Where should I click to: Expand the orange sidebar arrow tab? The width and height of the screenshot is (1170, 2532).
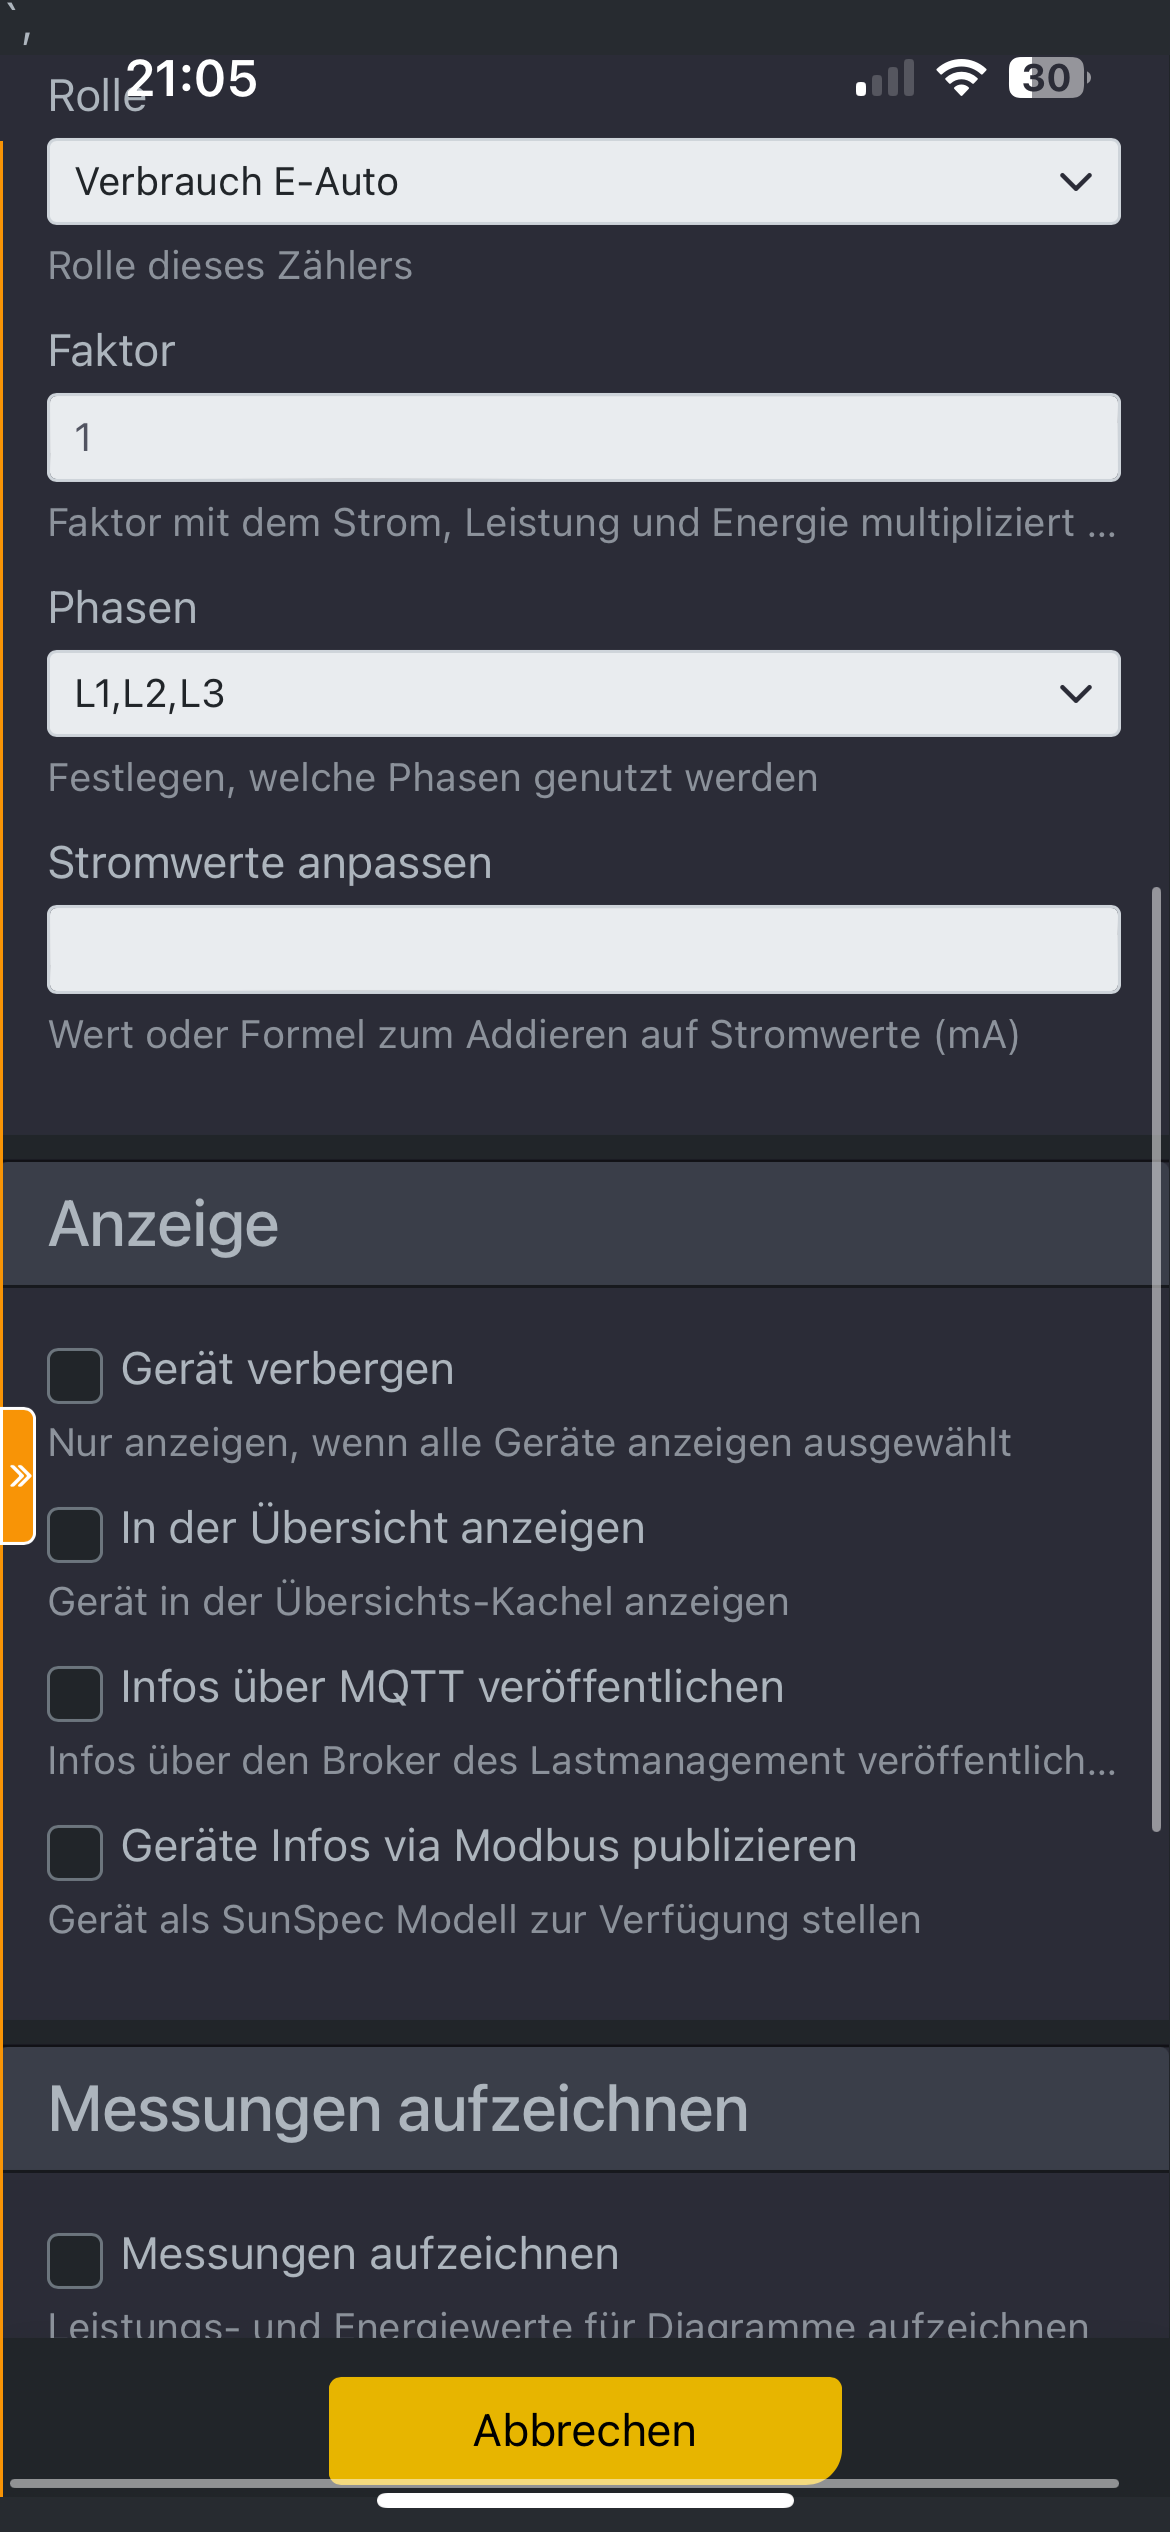tap(18, 1476)
